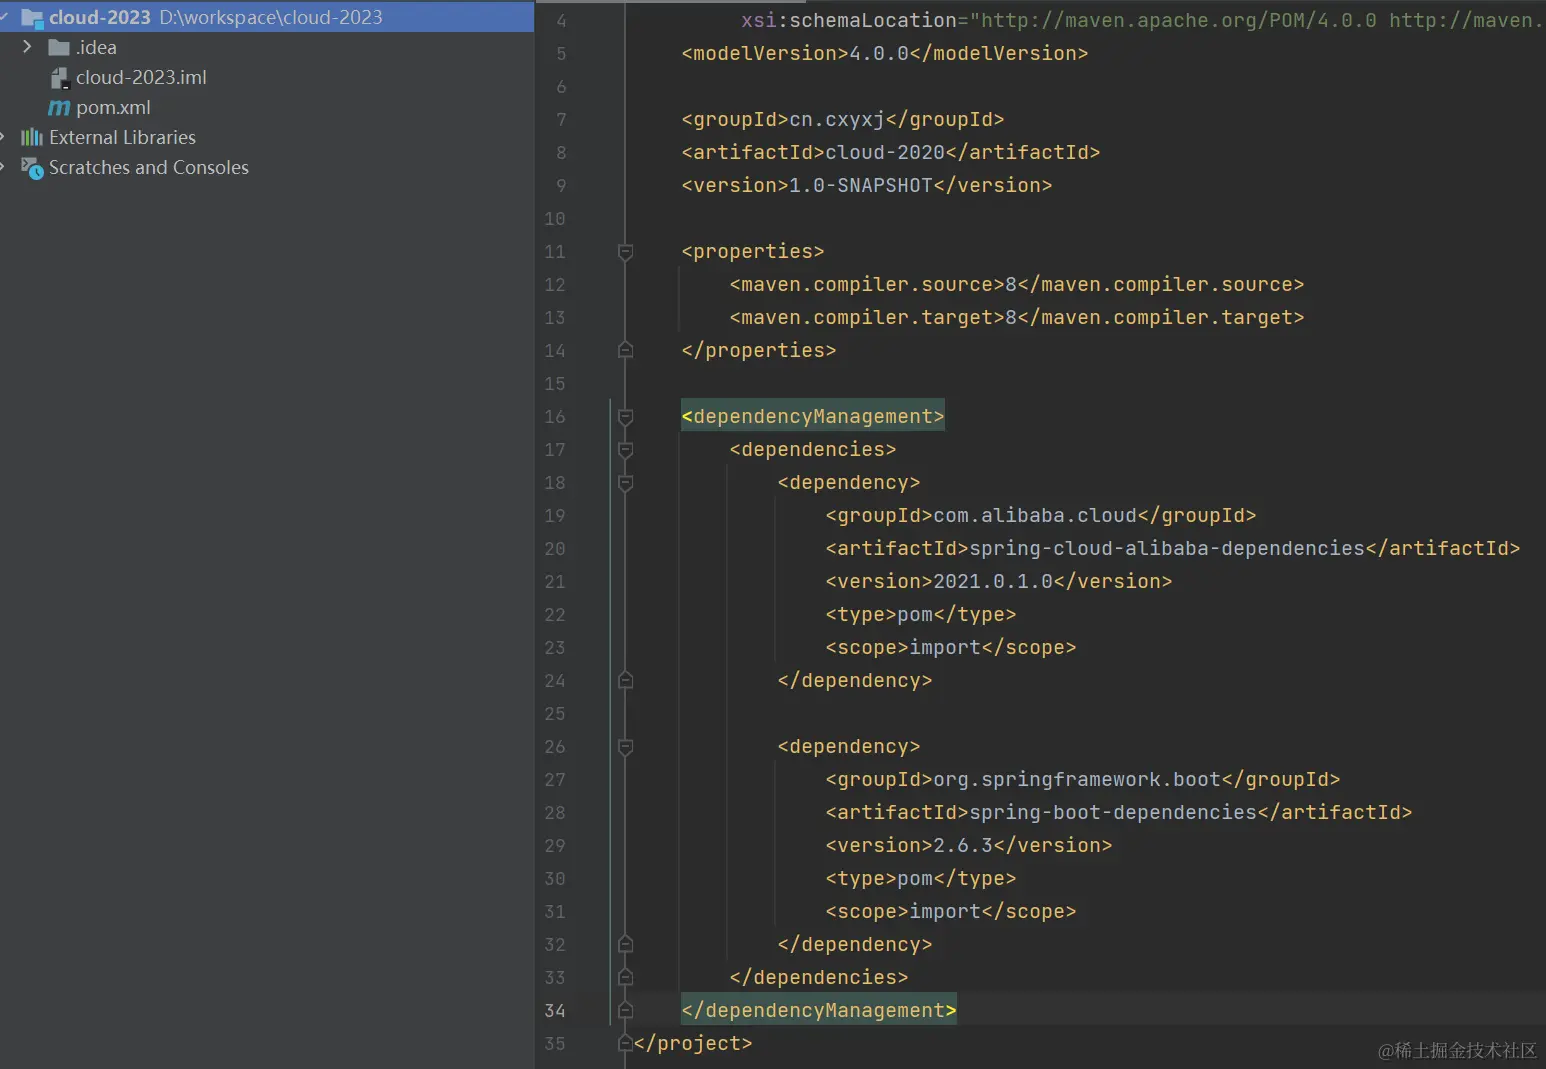
Task: Click line number 9 in the gutter
Action: [561, 186]
